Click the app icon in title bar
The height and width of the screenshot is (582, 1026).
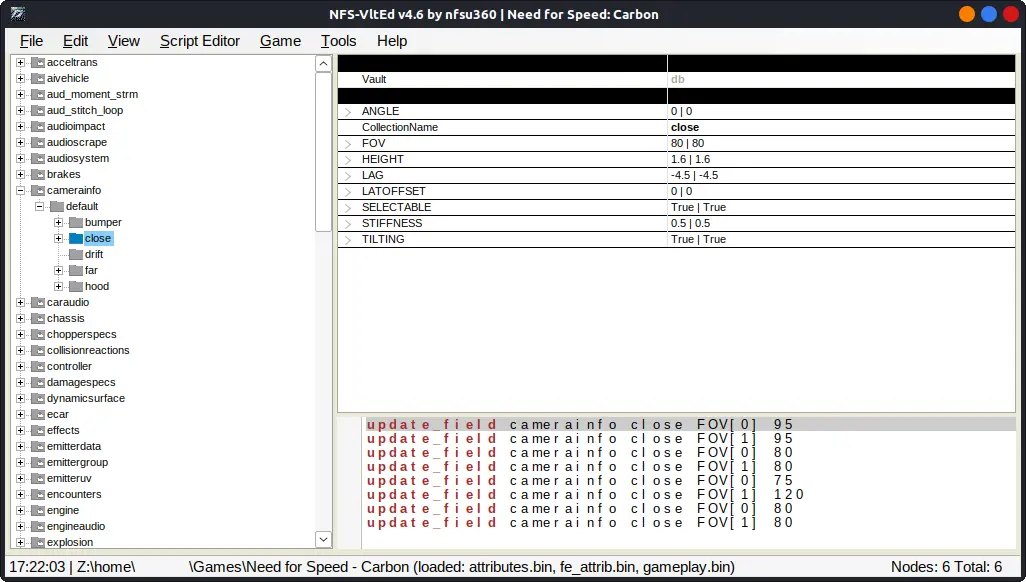tap(18, 14)
